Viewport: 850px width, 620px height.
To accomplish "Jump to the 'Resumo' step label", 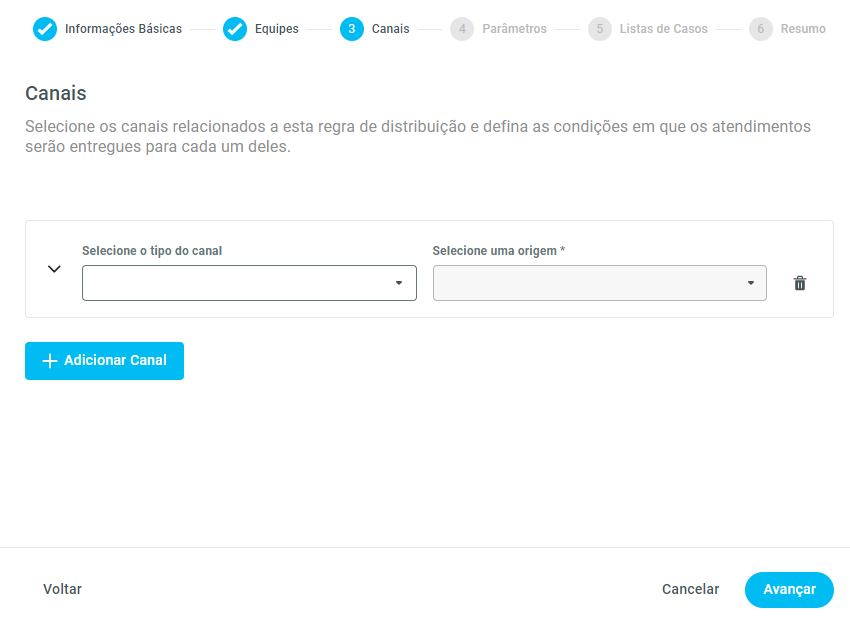I will [803, 29].
